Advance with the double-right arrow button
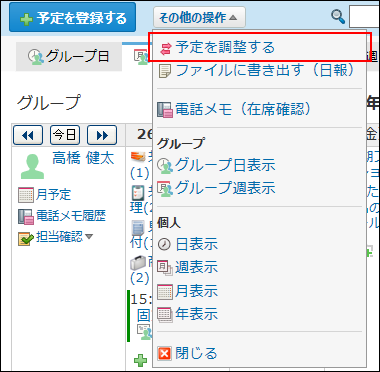 (102, 135)
